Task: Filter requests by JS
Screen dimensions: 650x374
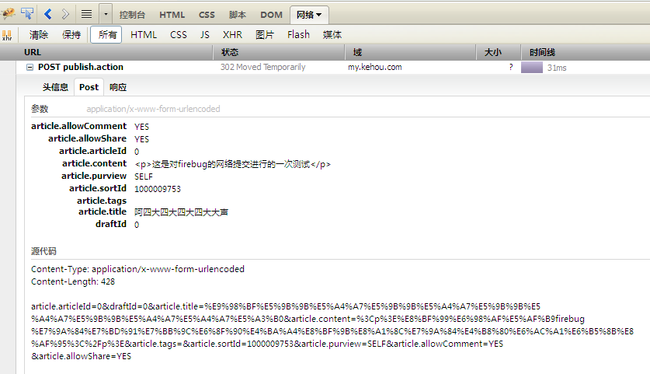Action: coord(205,35)
